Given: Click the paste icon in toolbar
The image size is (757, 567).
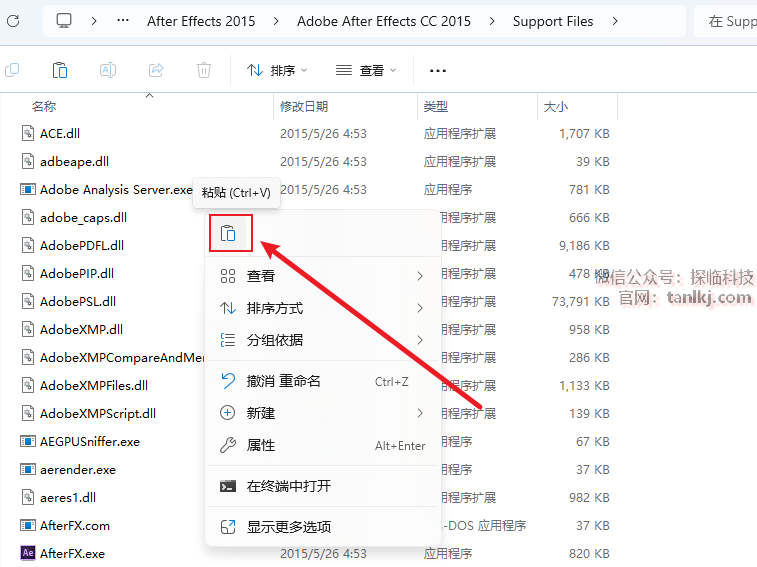Looking at the screenshot, I should click(60, 71).
